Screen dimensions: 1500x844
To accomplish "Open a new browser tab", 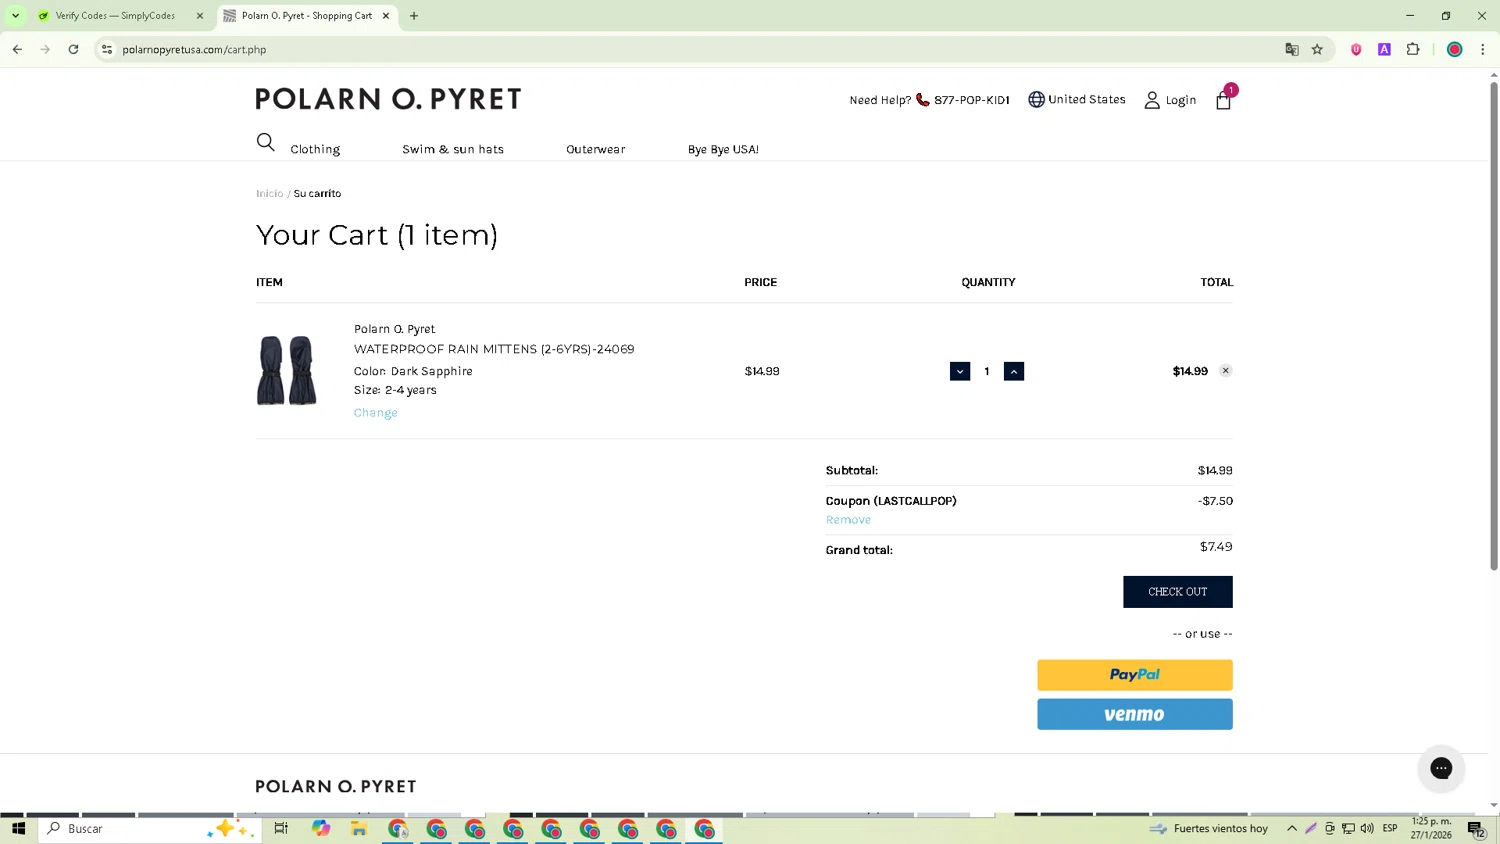I will tap(414, 16).
